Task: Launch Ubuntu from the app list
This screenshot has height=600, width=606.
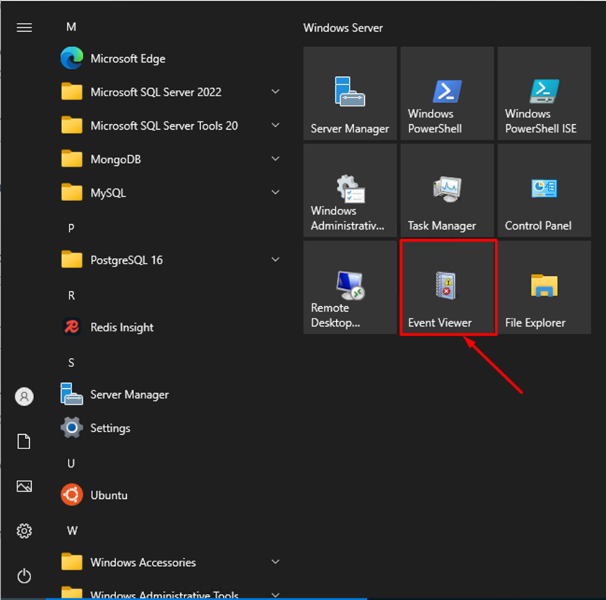Action: pyautogui.click(x=170, y=495)
